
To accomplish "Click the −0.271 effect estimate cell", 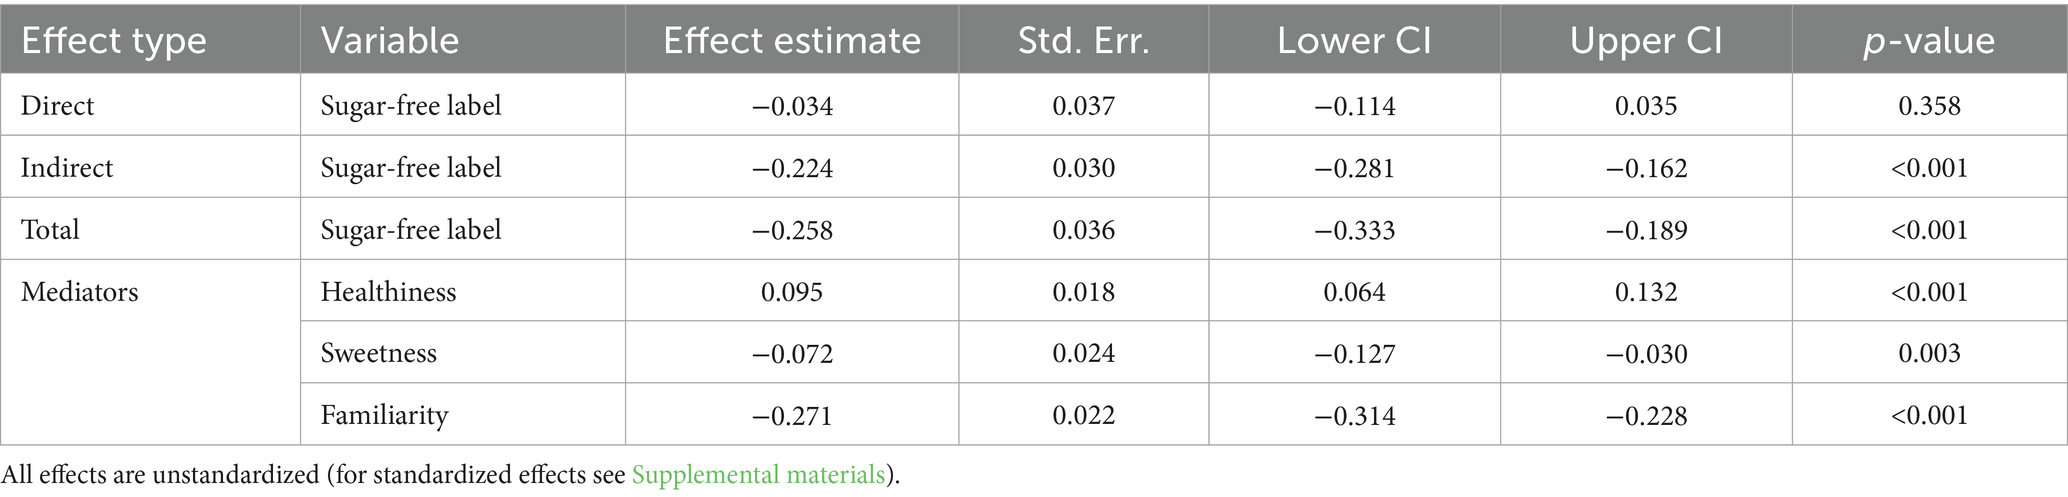I will pos(791,415).
